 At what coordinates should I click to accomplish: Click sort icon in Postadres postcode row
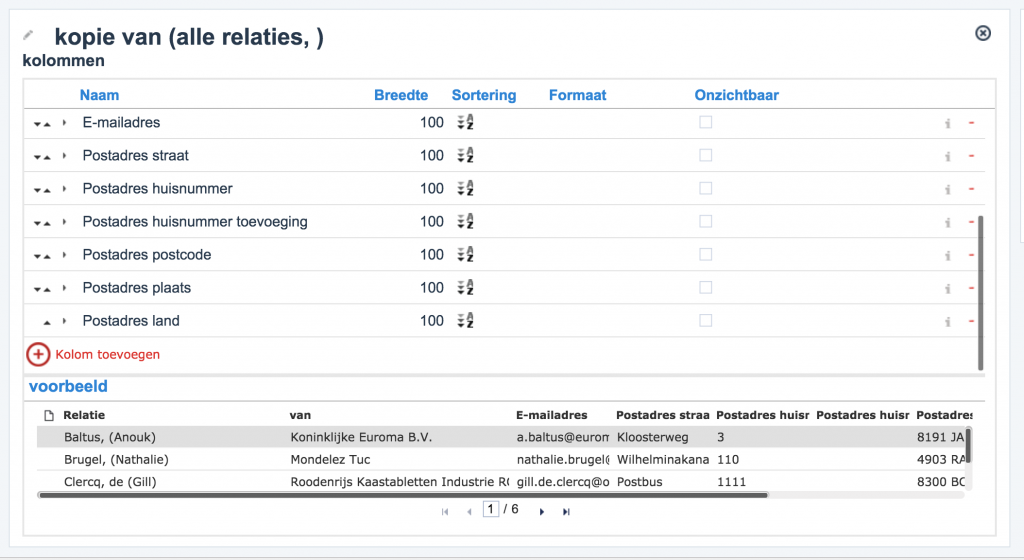pyautogui.click(x=465, y=255)
